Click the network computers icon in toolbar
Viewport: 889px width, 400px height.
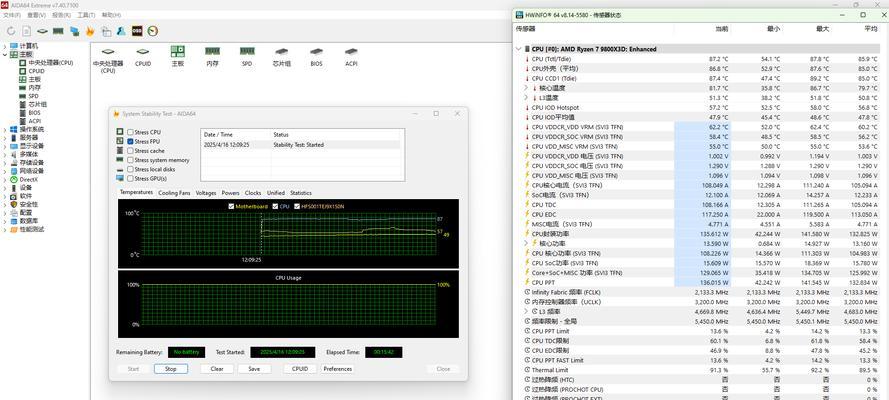(x=74, y=31)
